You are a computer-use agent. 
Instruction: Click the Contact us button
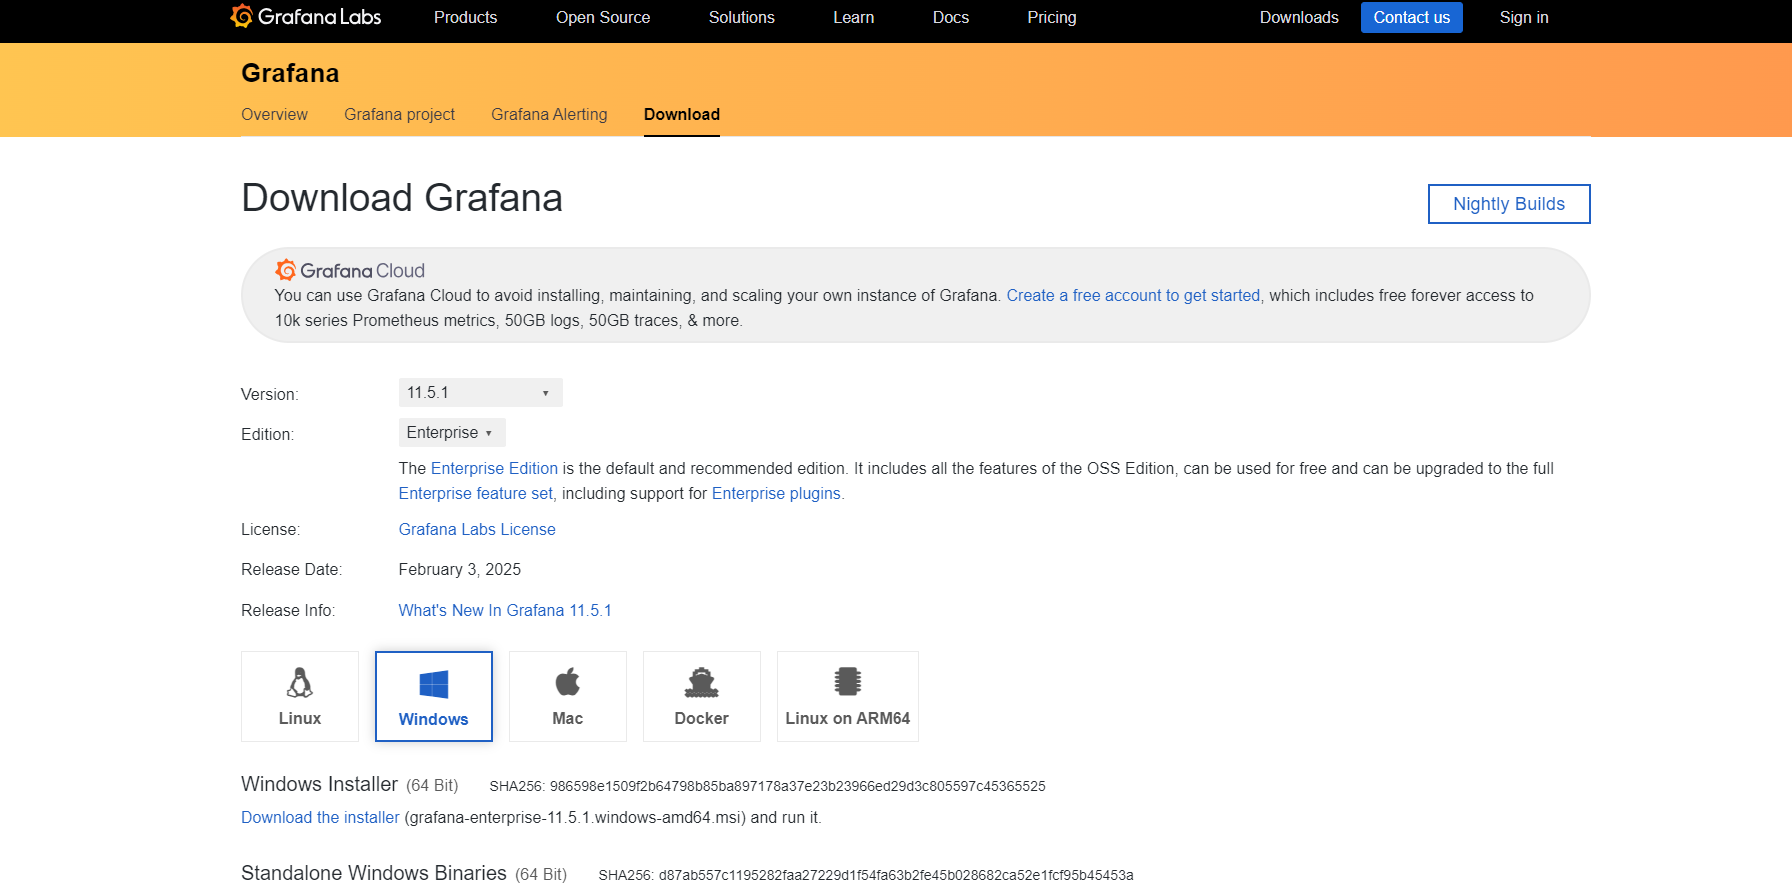click(1412, 17)
